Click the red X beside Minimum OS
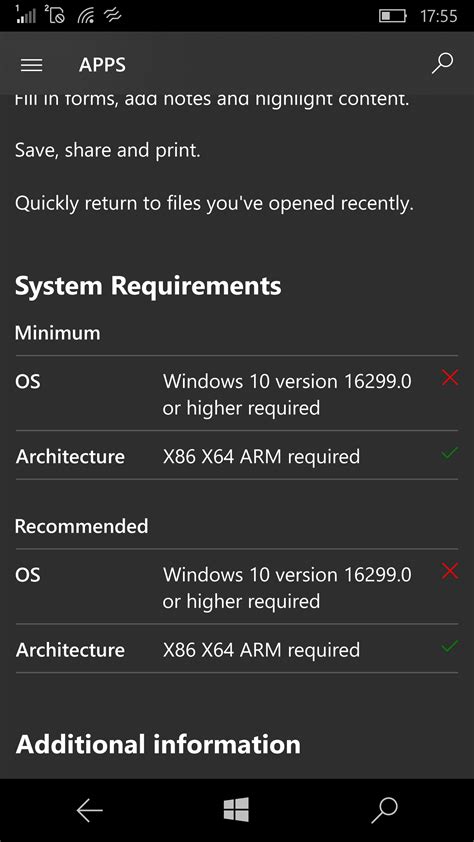Screen dimensions: 474x842 [x=450, y=379]
